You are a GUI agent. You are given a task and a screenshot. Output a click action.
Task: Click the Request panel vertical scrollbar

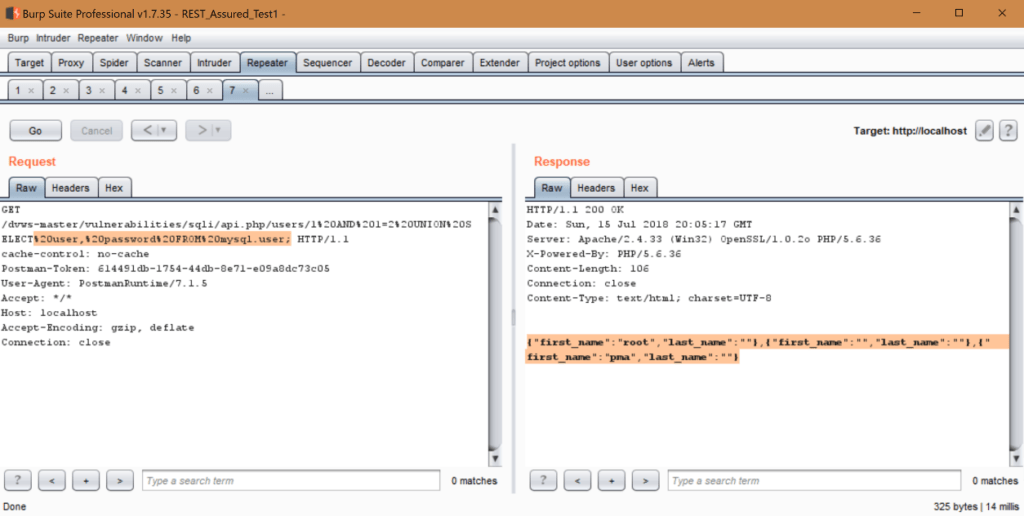tap(494, 330)
